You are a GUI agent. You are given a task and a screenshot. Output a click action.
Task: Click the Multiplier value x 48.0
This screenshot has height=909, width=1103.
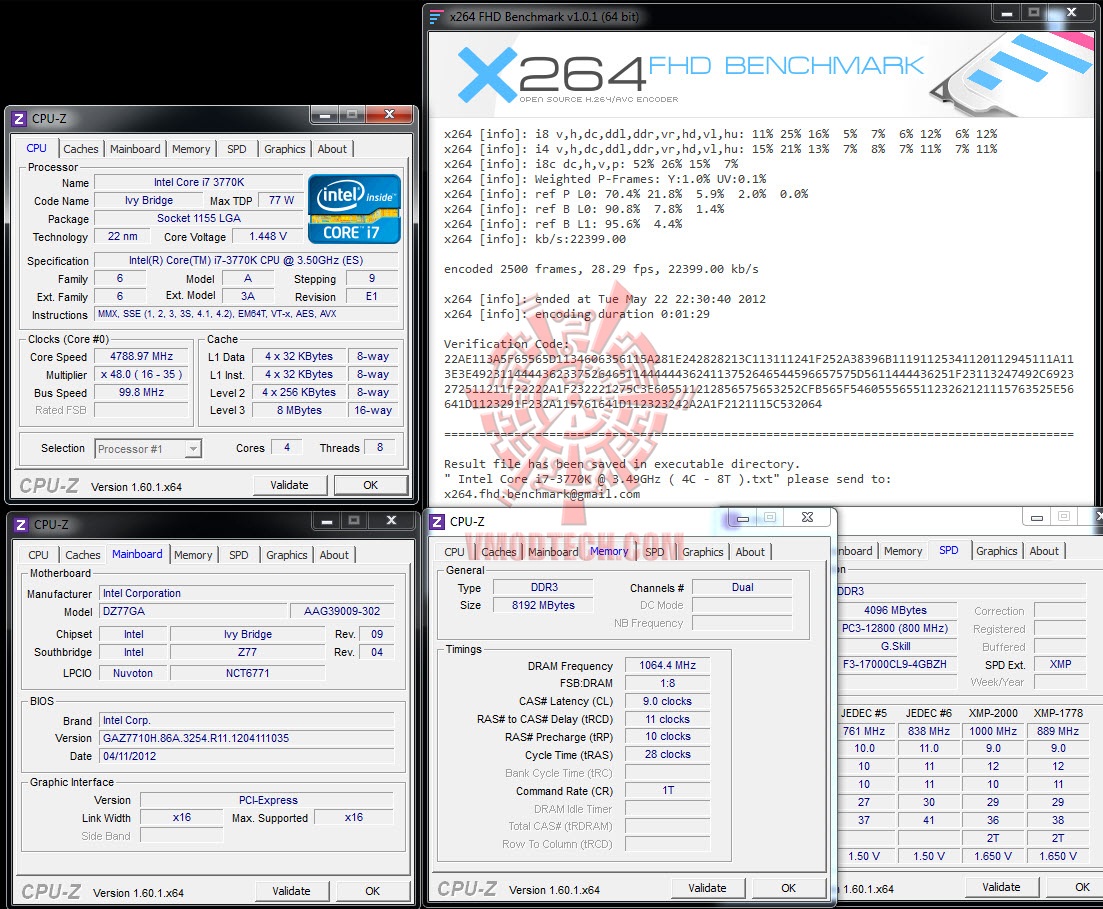[x=141, y=375]
